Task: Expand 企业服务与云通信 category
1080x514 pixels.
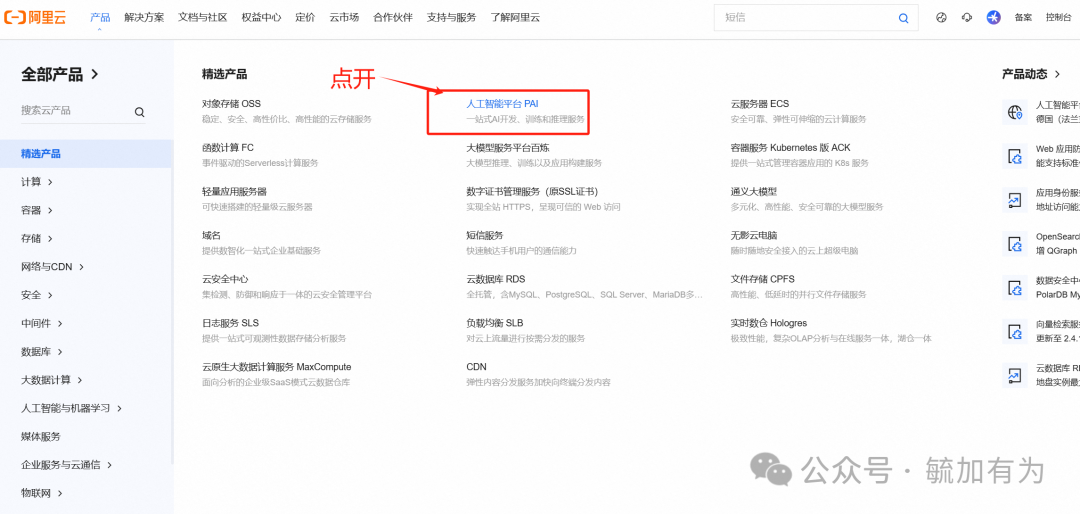Action: 67,464
